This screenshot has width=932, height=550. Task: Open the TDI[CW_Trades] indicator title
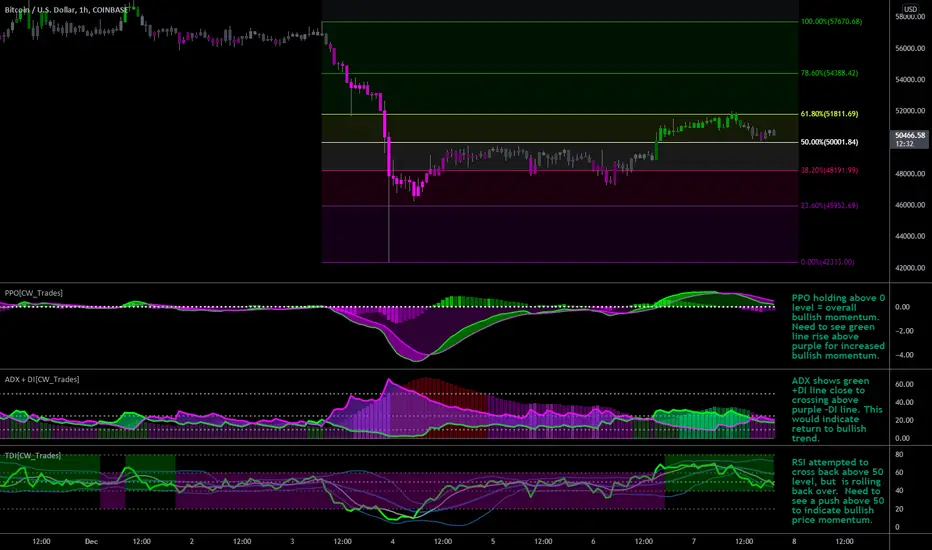[32, 455]
